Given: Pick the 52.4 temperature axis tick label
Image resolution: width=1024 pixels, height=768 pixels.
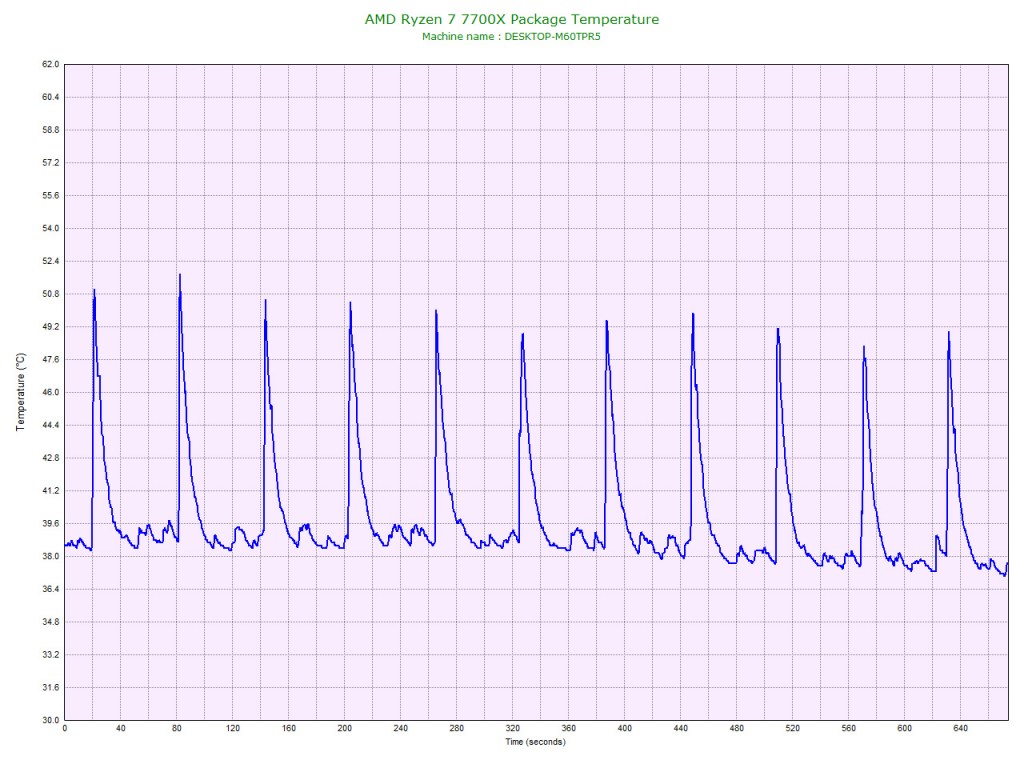Looking at the screenshot, I should pos(49,261).
